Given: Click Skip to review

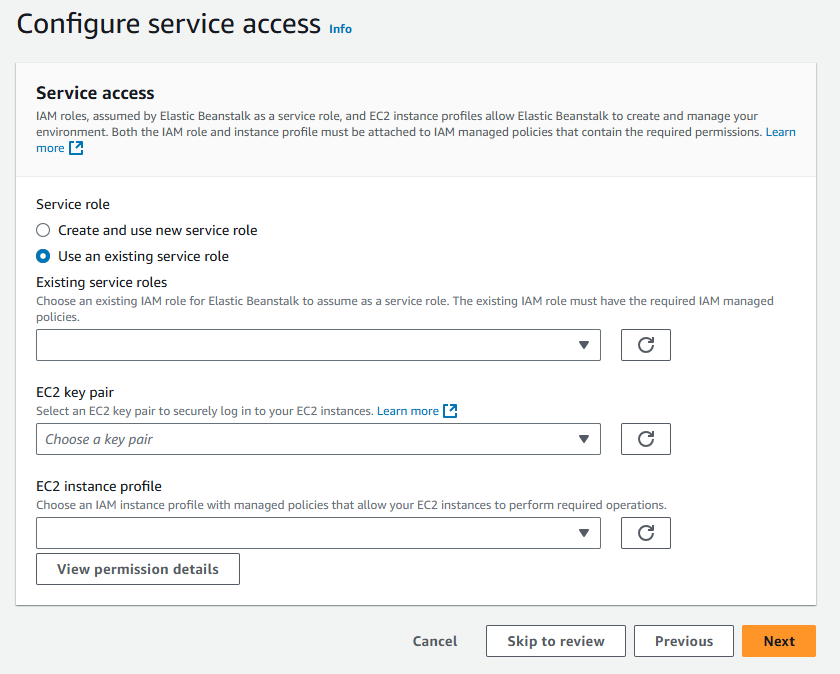Looking at the screenshot, I should click(x=556, y=641).
